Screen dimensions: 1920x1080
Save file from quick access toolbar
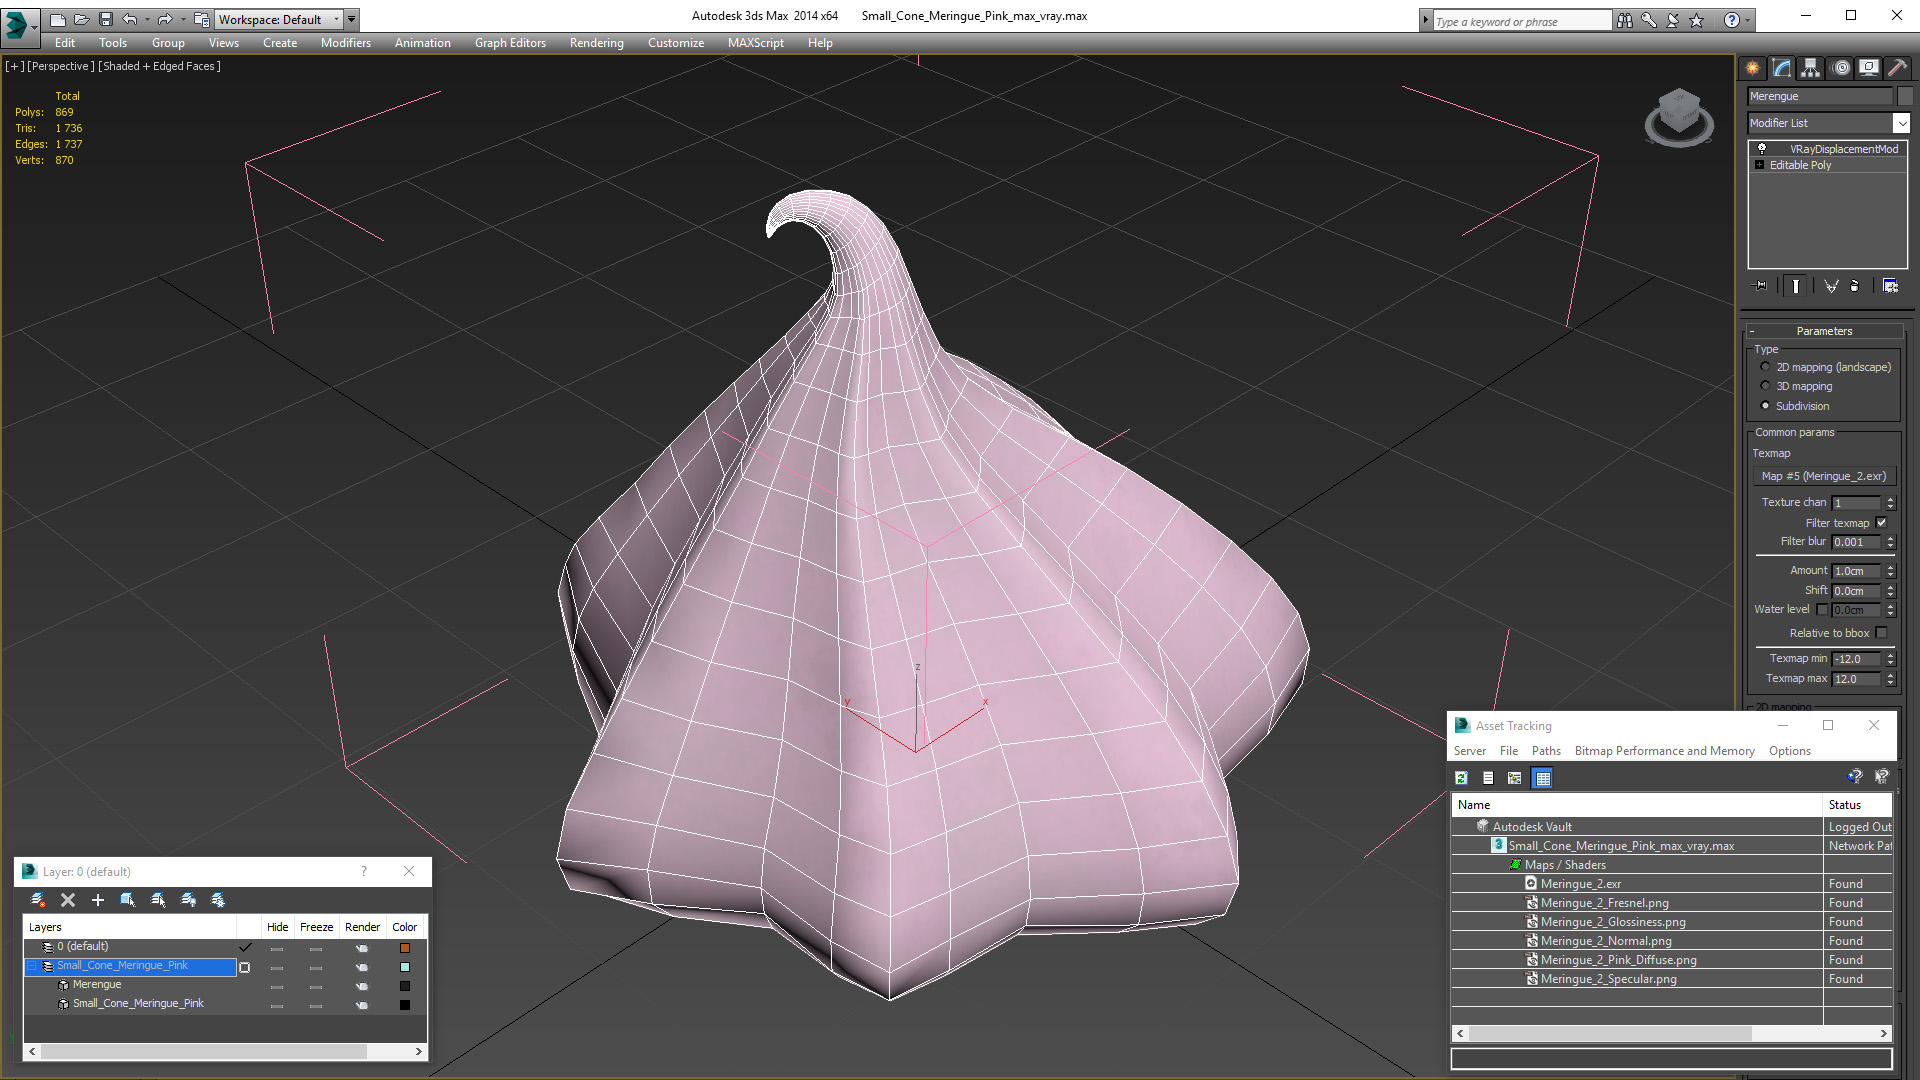[106, 19]
